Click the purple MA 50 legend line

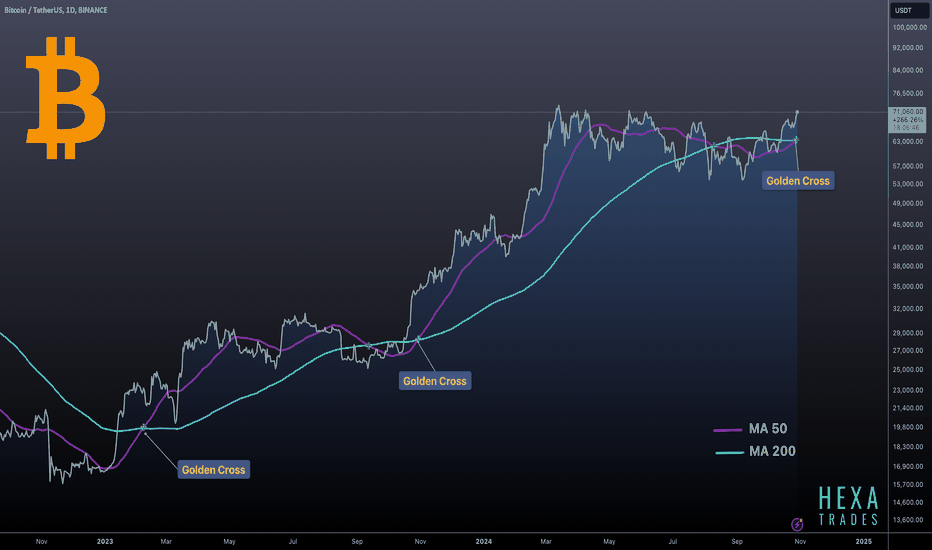click(728, 429)
